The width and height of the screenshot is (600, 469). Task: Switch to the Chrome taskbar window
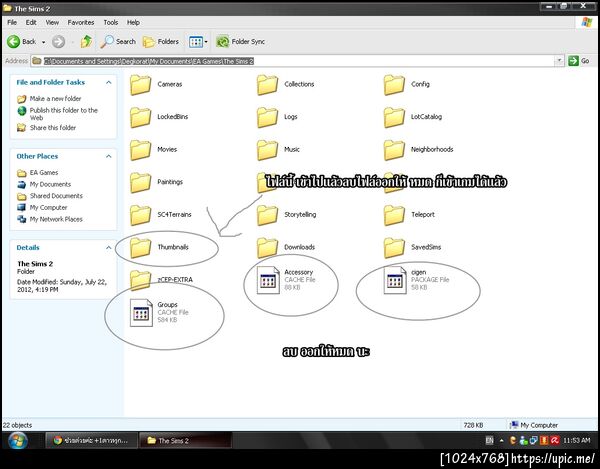91,440
